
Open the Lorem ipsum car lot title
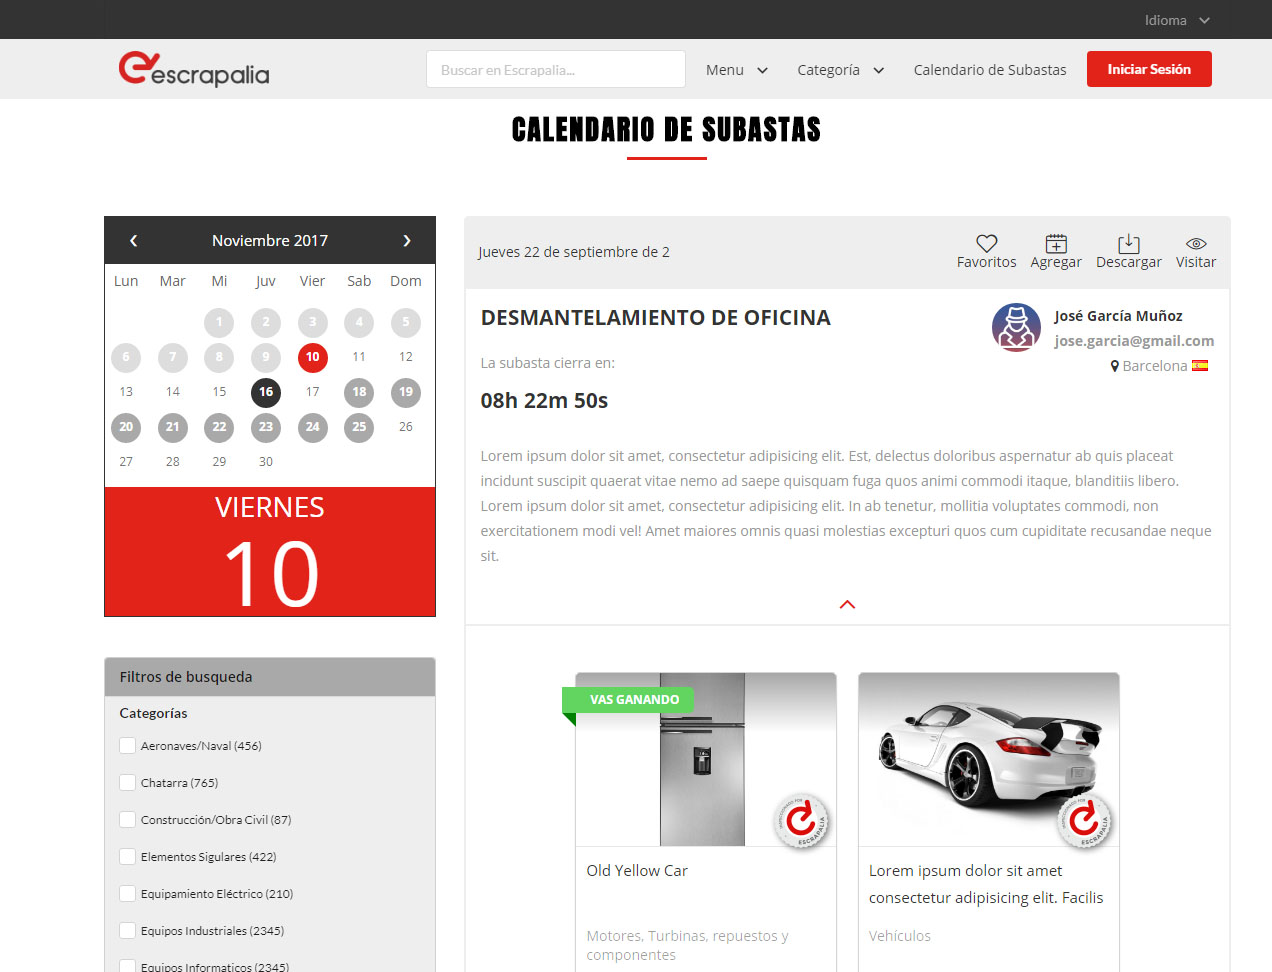[986, 884]
